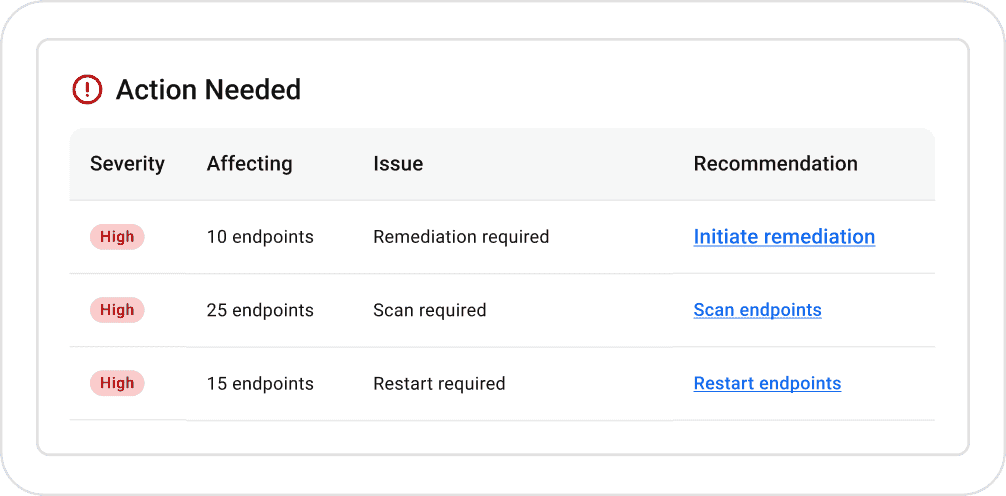Click the High badge in the restart row
The height and width of the screenshot is (496, 1006).
117,383
